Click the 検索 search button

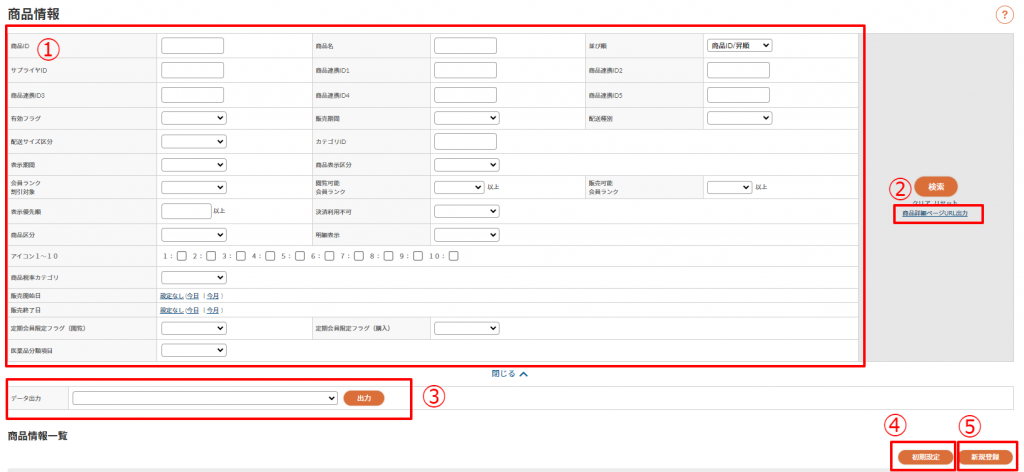pyautogui.click(x=936, y=187)
